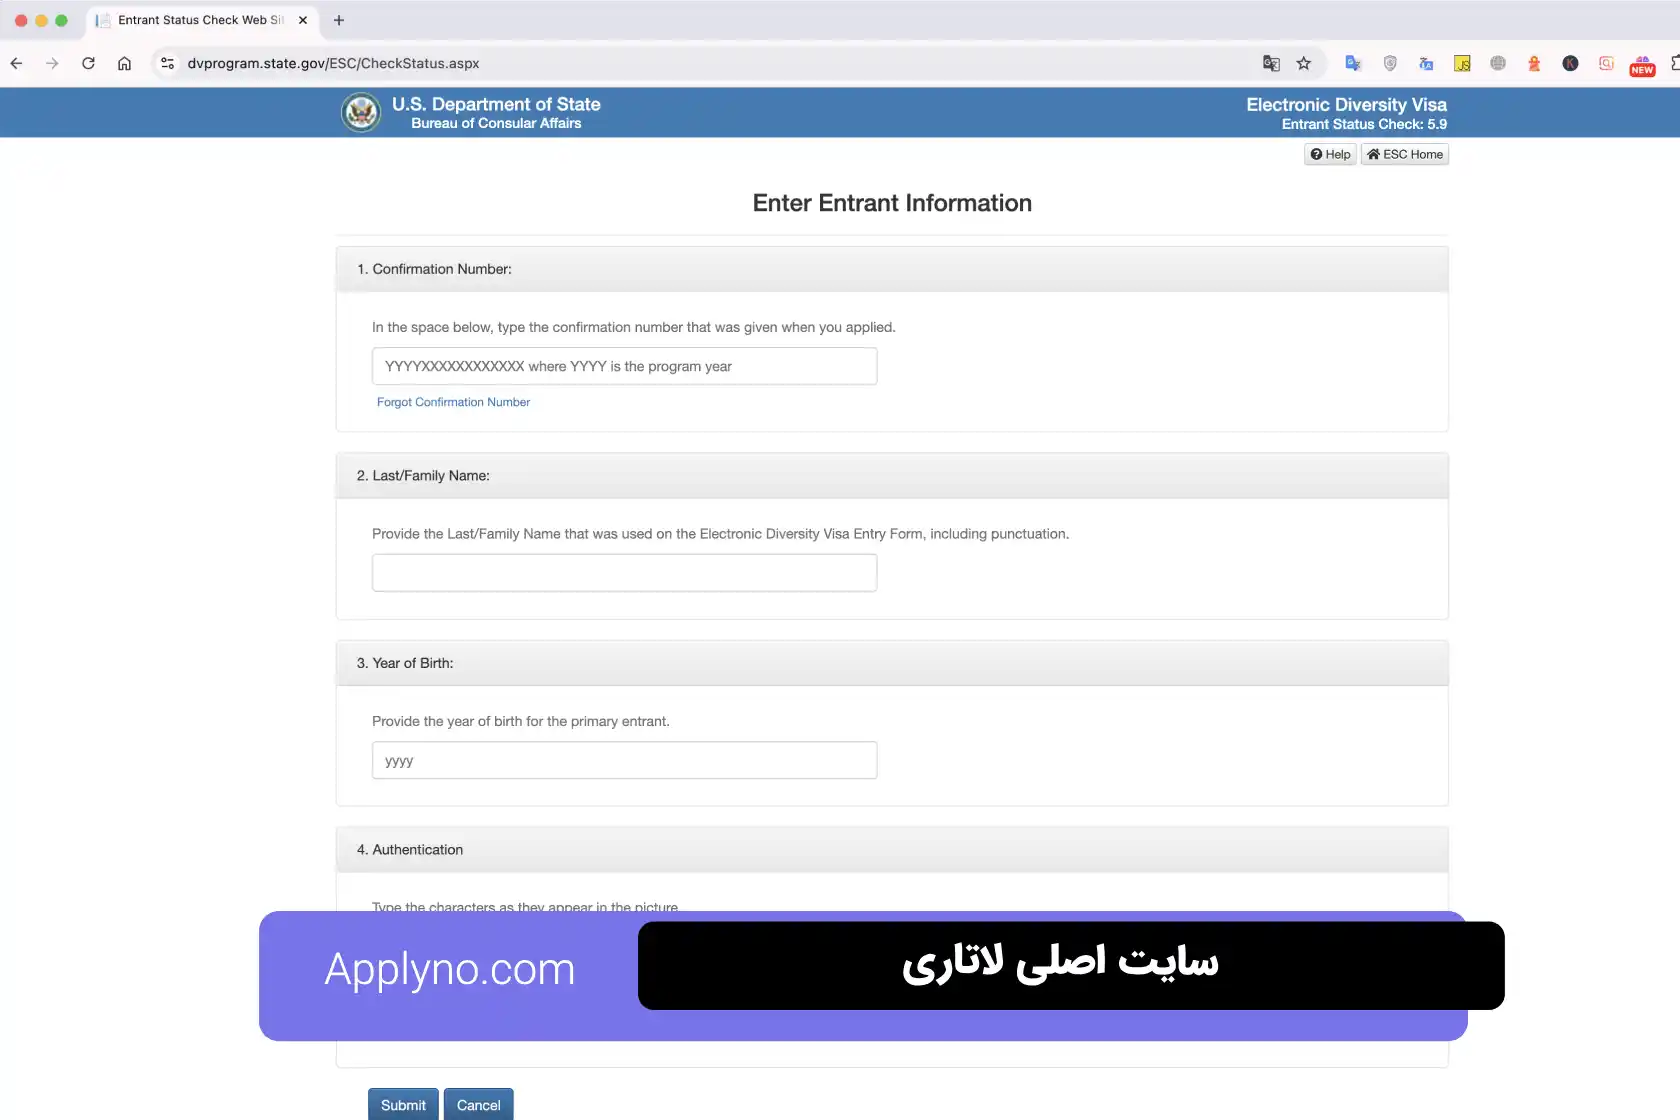Viewport: 1680px width, 1120px height.
Task: Open the Google Translate extension icon
Action: 1353,63
